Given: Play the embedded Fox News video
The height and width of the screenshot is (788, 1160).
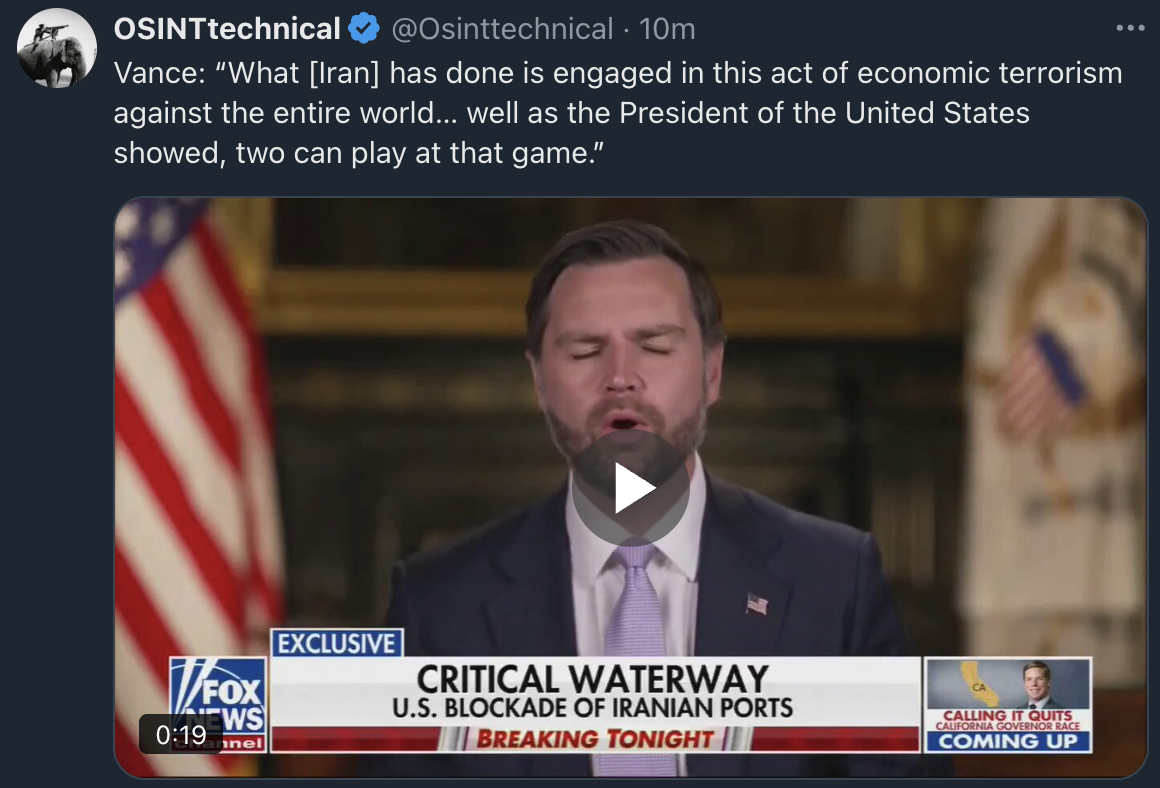Looking at the screenshot, I should click(630, 488).
